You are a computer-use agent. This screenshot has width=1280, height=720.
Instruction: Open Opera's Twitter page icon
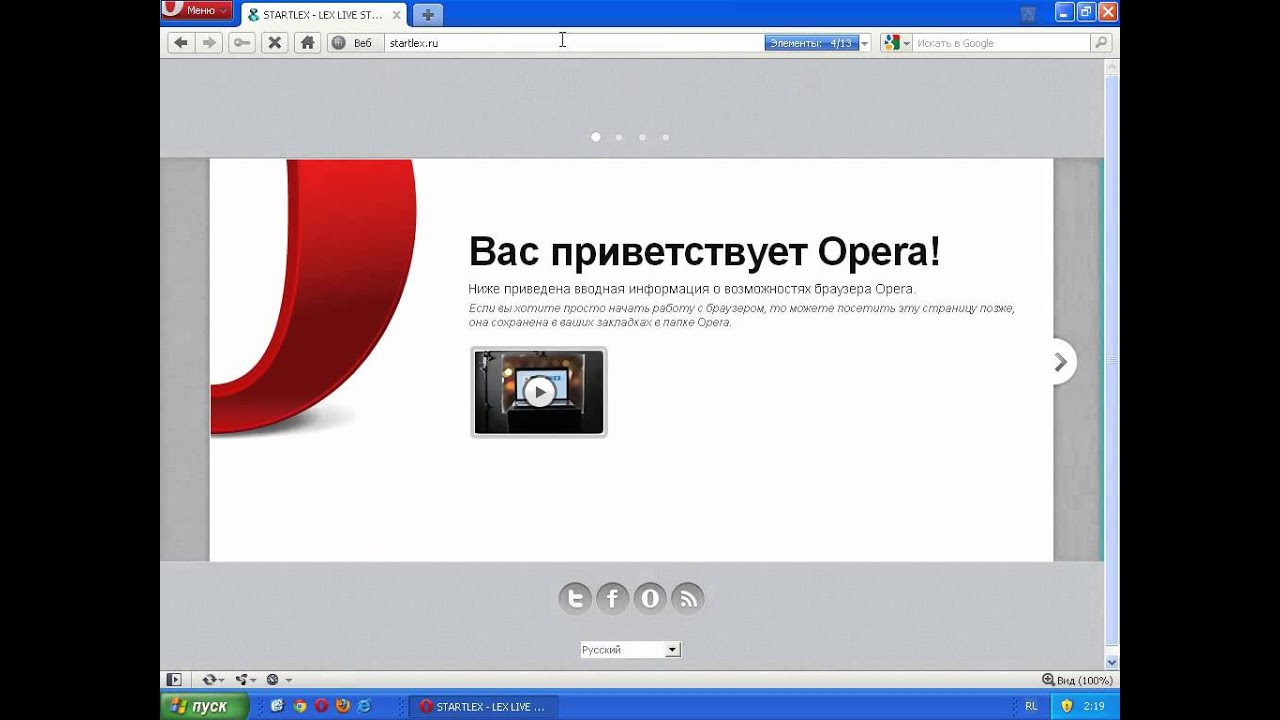point(575,599)
